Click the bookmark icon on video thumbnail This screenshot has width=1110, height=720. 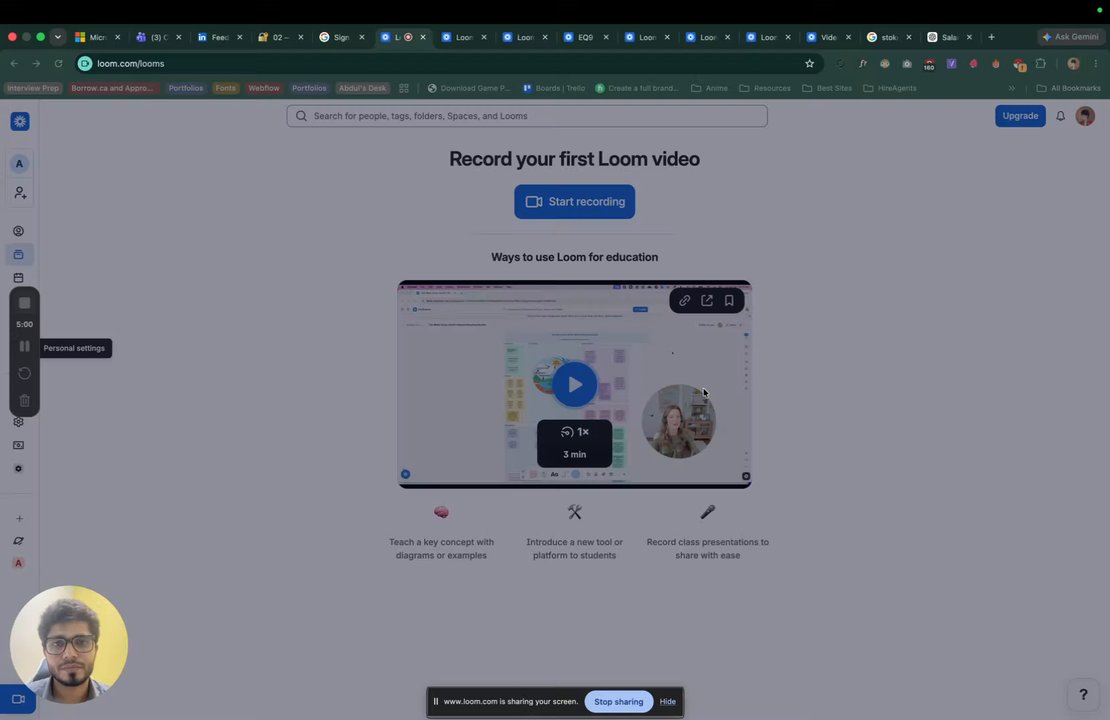[x=728, y=300]
